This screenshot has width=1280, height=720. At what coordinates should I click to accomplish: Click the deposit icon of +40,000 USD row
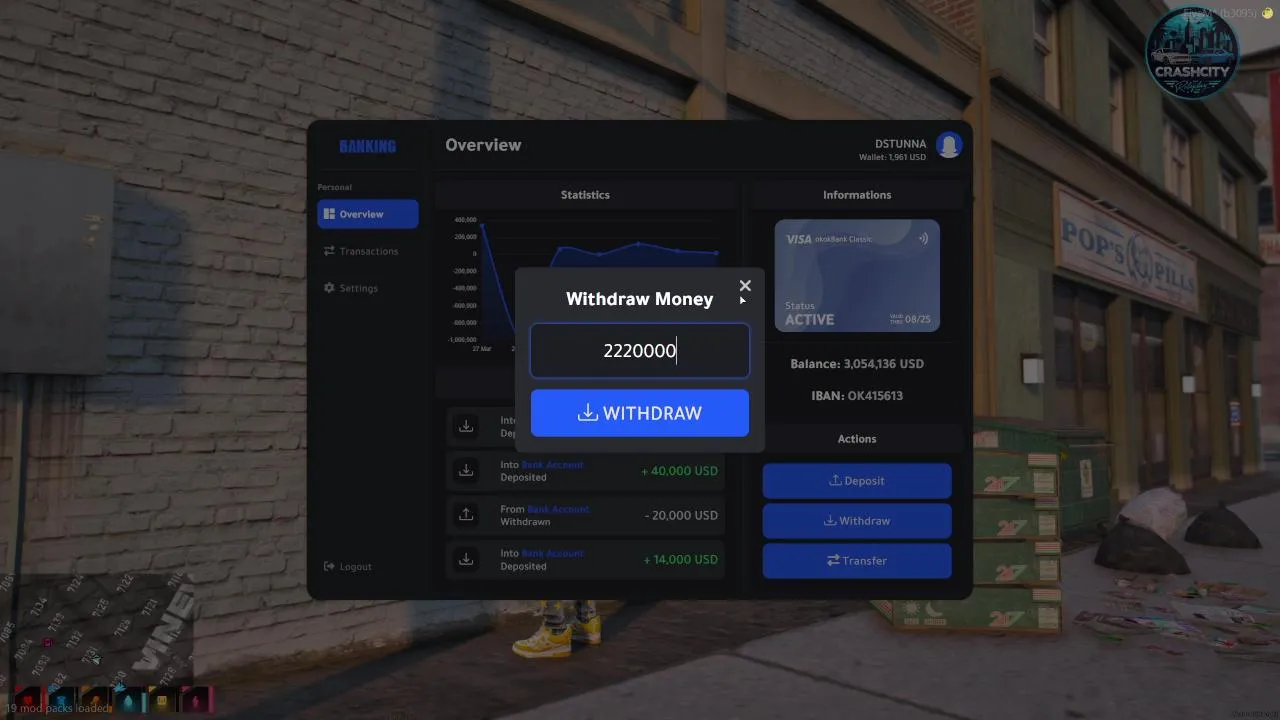(x=466, y=470)
